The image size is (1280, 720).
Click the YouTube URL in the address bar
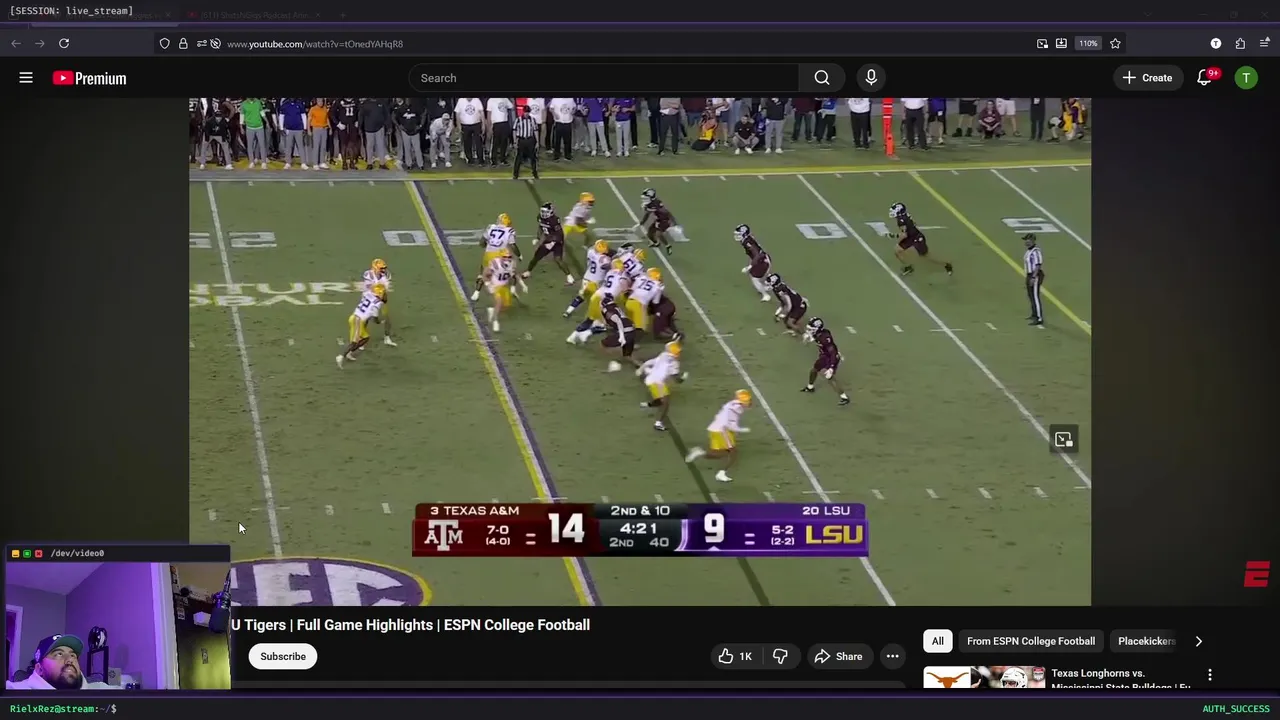point(315,44)
